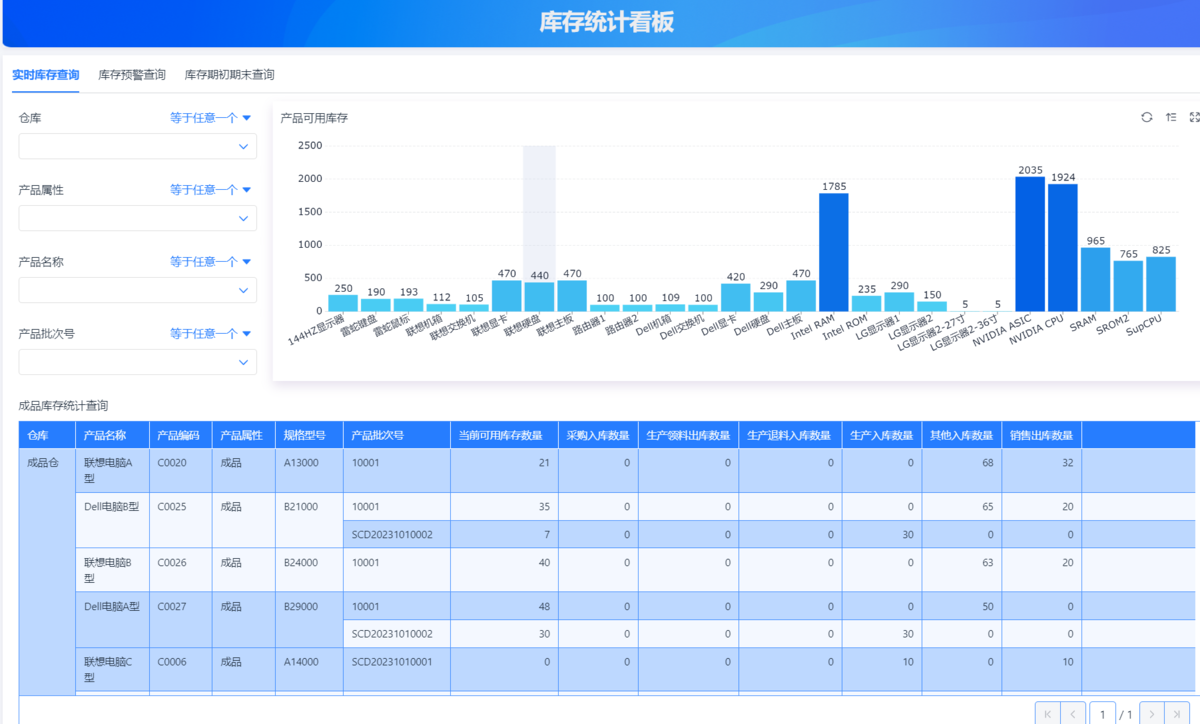Change 仓库 condition 等于任意一个 operator

tap(210, 118)
